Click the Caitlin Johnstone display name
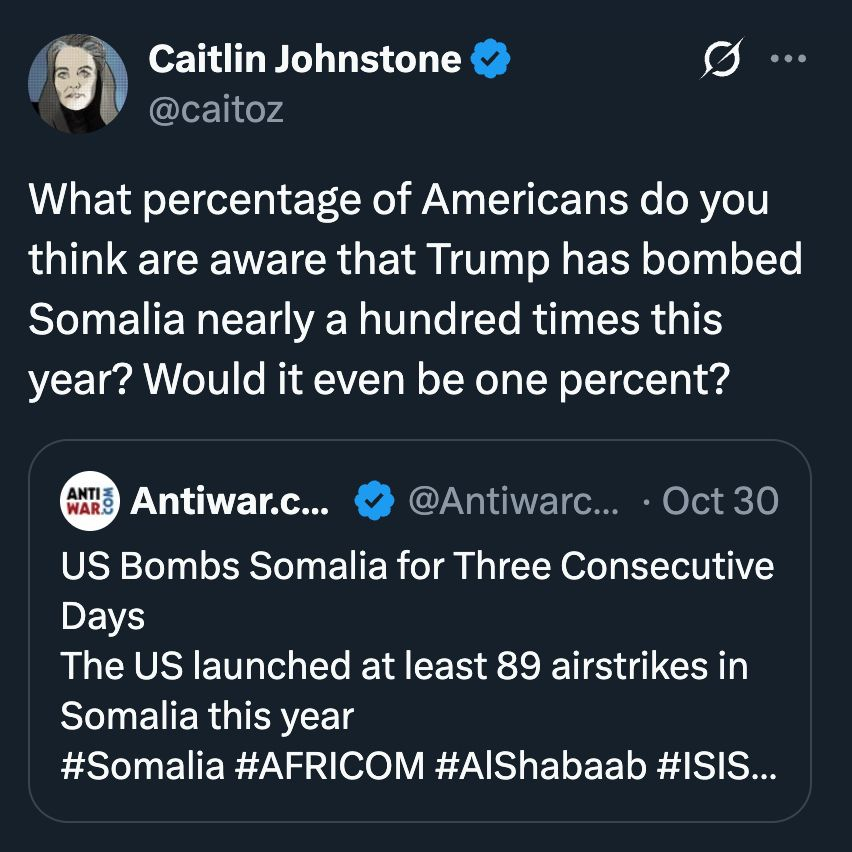 click(304, 61)
